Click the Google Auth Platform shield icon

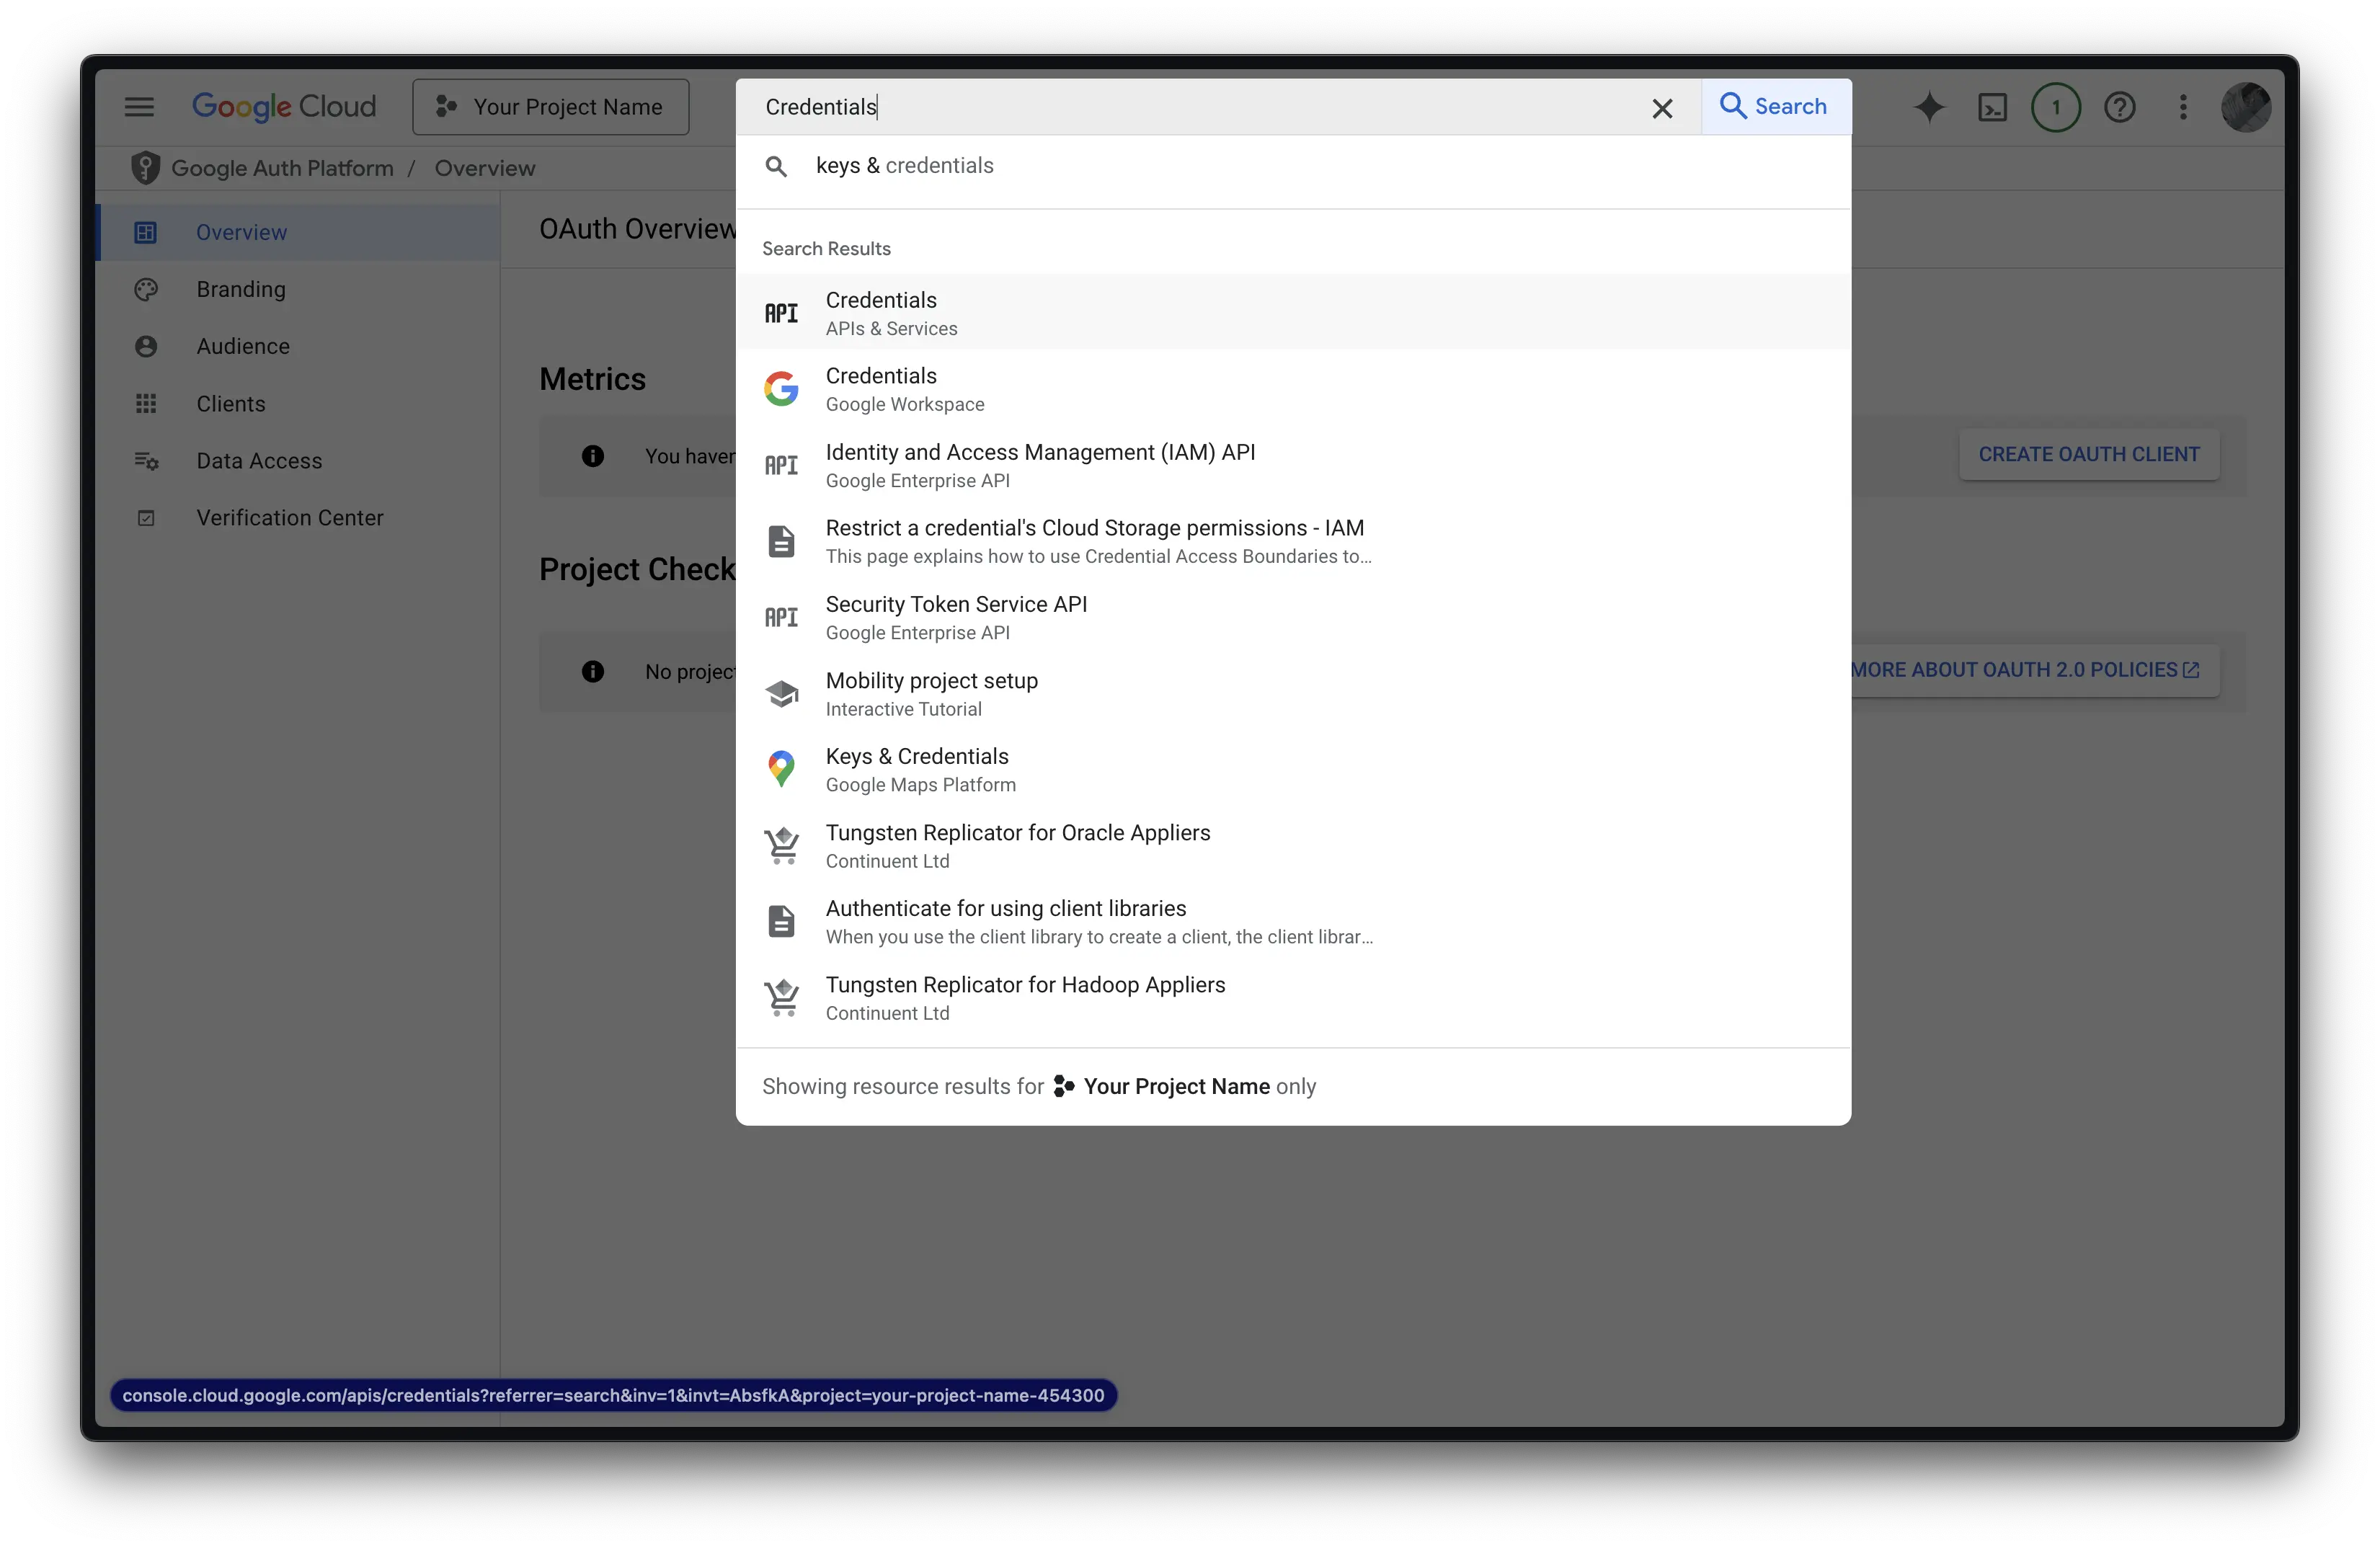click(146, 168)
